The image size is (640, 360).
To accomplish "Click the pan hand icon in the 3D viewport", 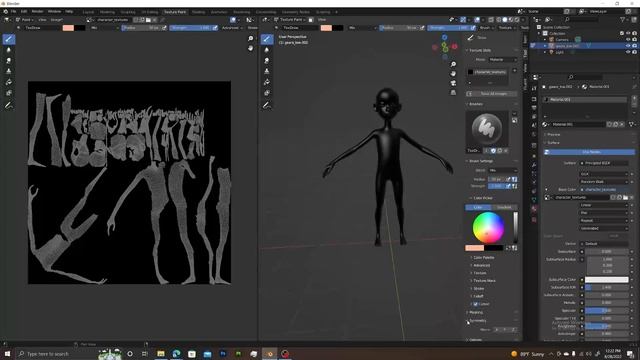I will pyautogui.click(x=453, y=74).
